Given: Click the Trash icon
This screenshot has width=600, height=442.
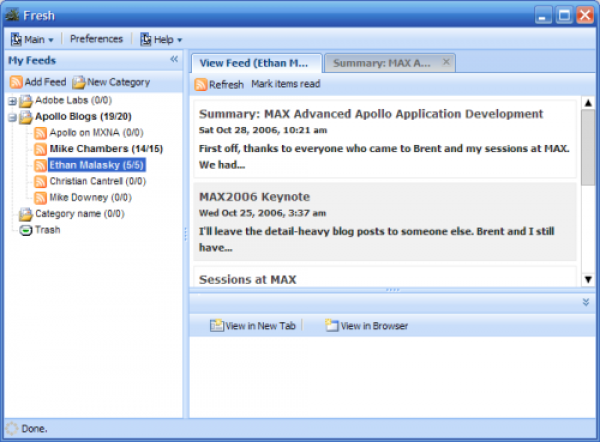Looking at the screenshot, I should coord(26,230).
